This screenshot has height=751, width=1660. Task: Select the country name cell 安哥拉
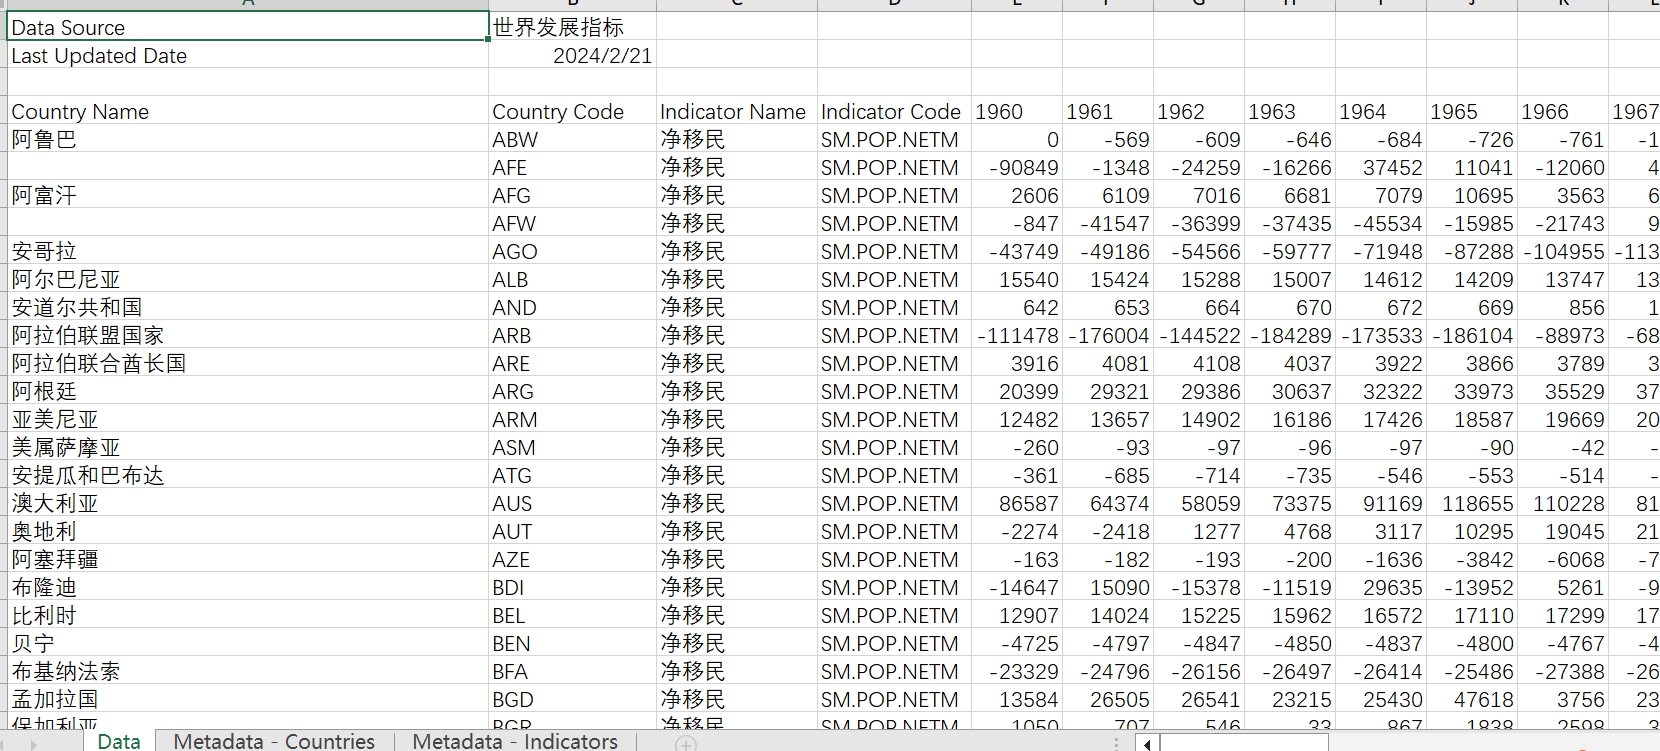pos(248,251)
